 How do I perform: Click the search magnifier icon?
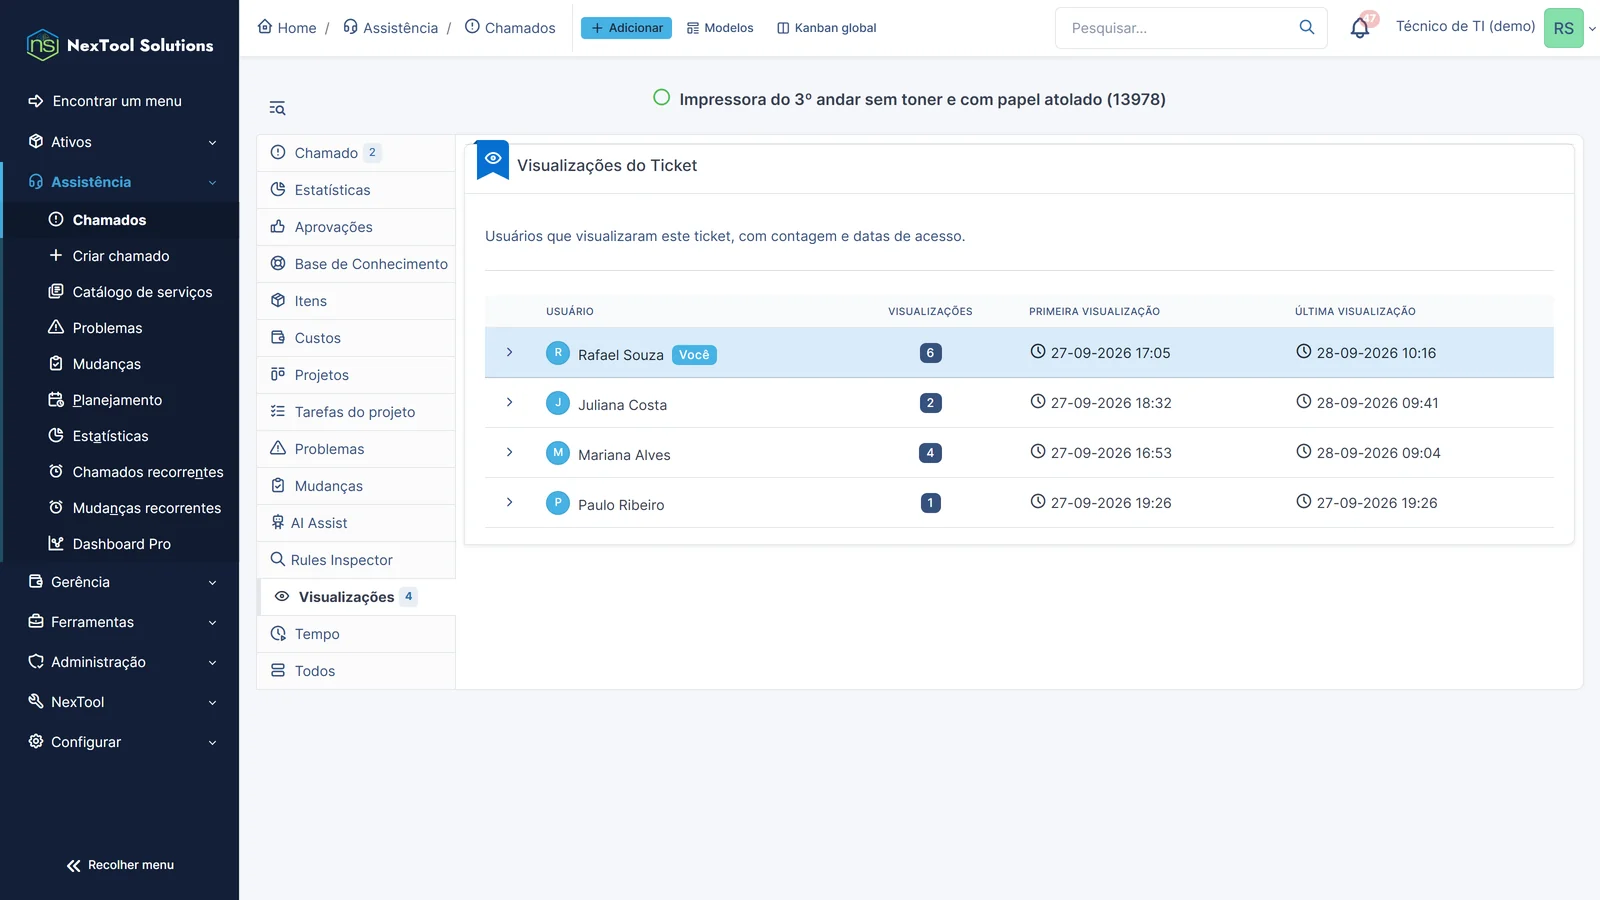click(x=1307, y=27)
